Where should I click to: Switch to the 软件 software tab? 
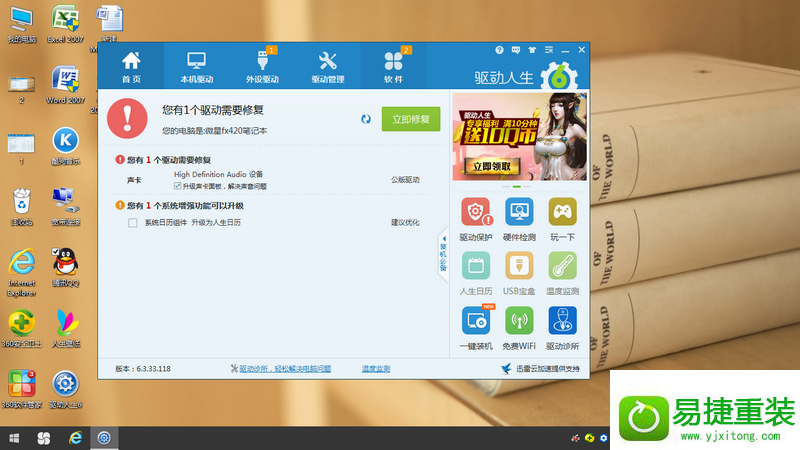point(393,66)
